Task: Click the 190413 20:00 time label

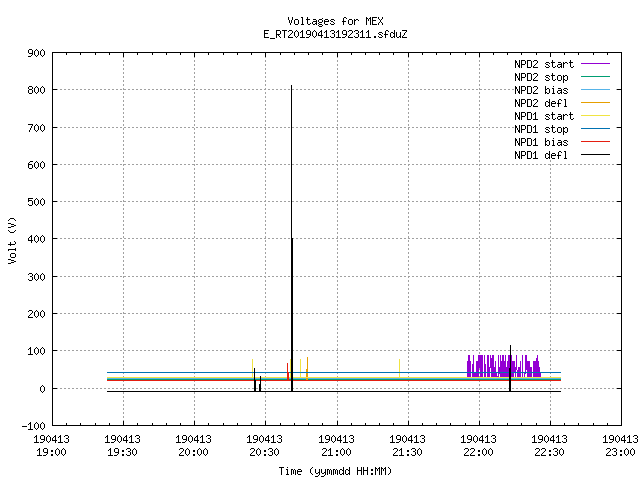Action: [x=193, y=446]
